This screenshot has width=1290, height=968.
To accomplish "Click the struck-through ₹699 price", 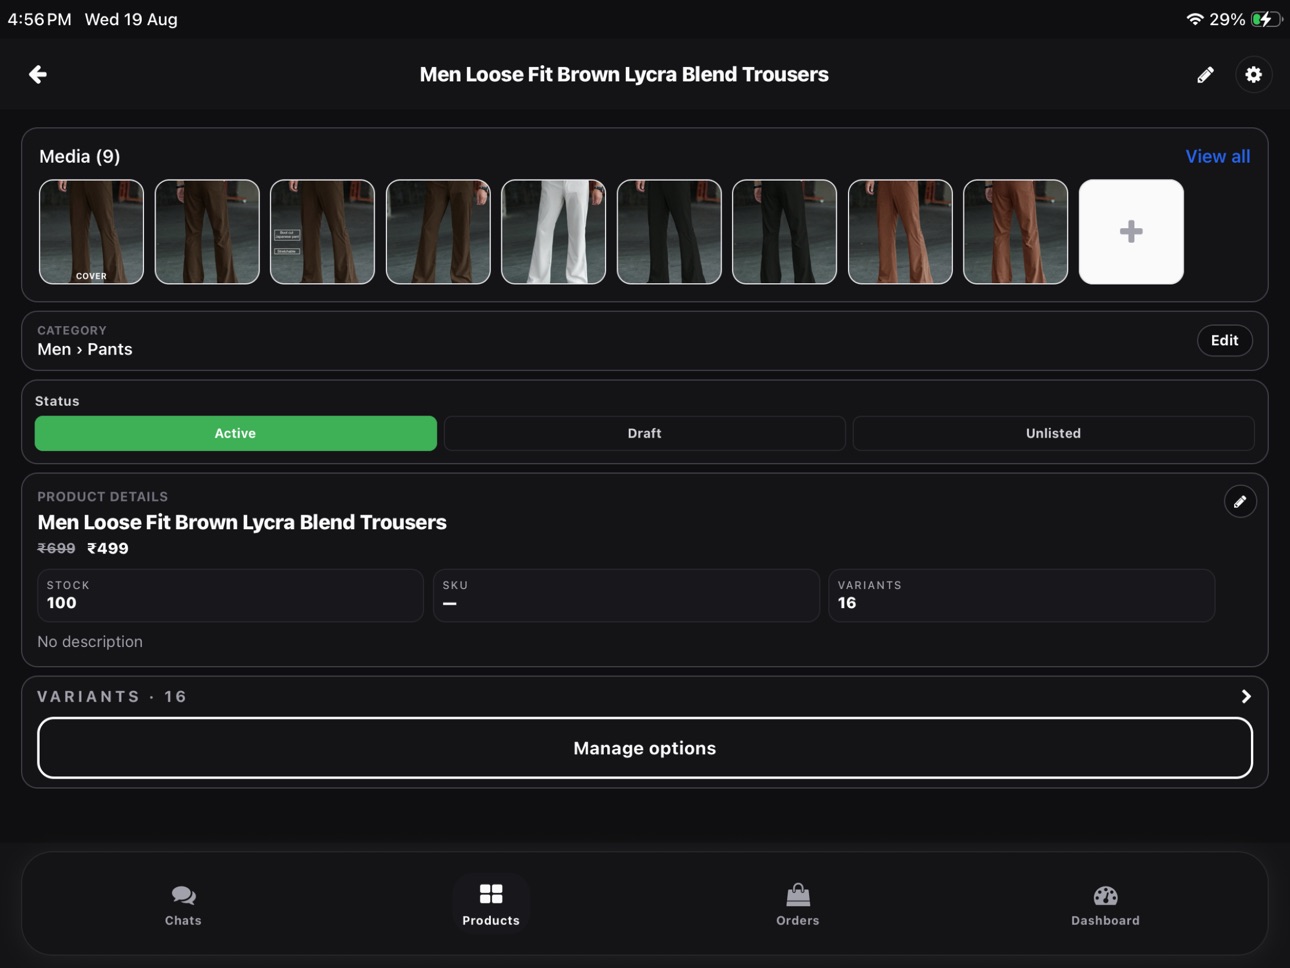I will [56, 548].
